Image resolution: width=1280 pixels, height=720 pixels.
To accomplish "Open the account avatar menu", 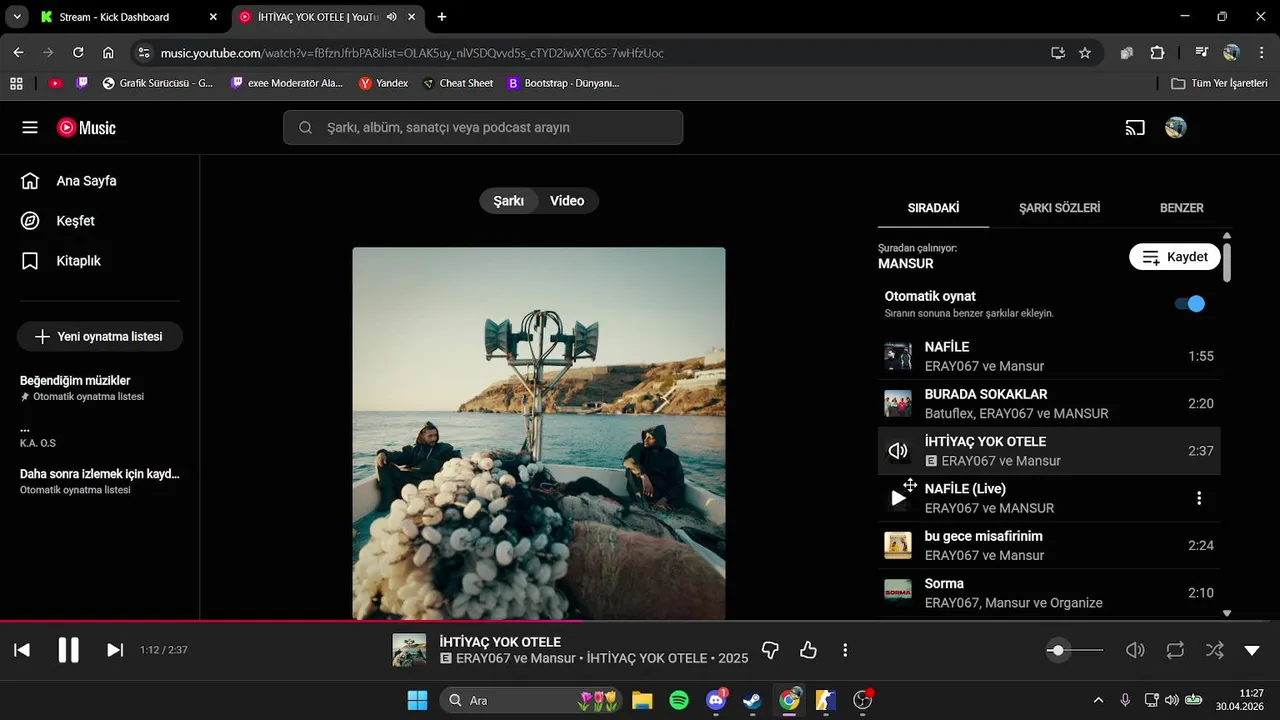I will coord(1176,128).
